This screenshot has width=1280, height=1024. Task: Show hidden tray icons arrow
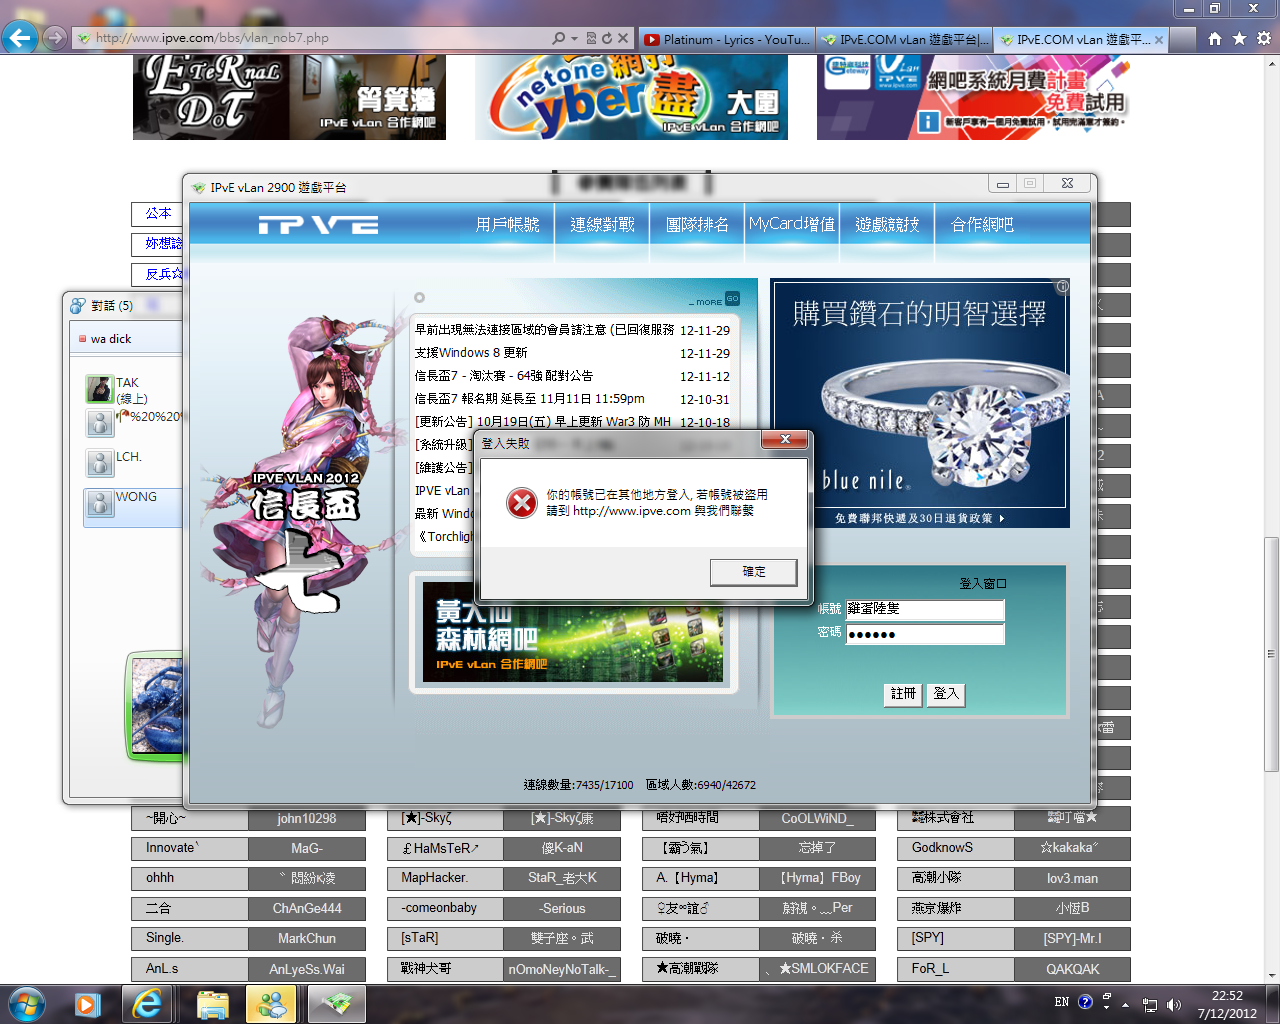coord(1126,1005)
